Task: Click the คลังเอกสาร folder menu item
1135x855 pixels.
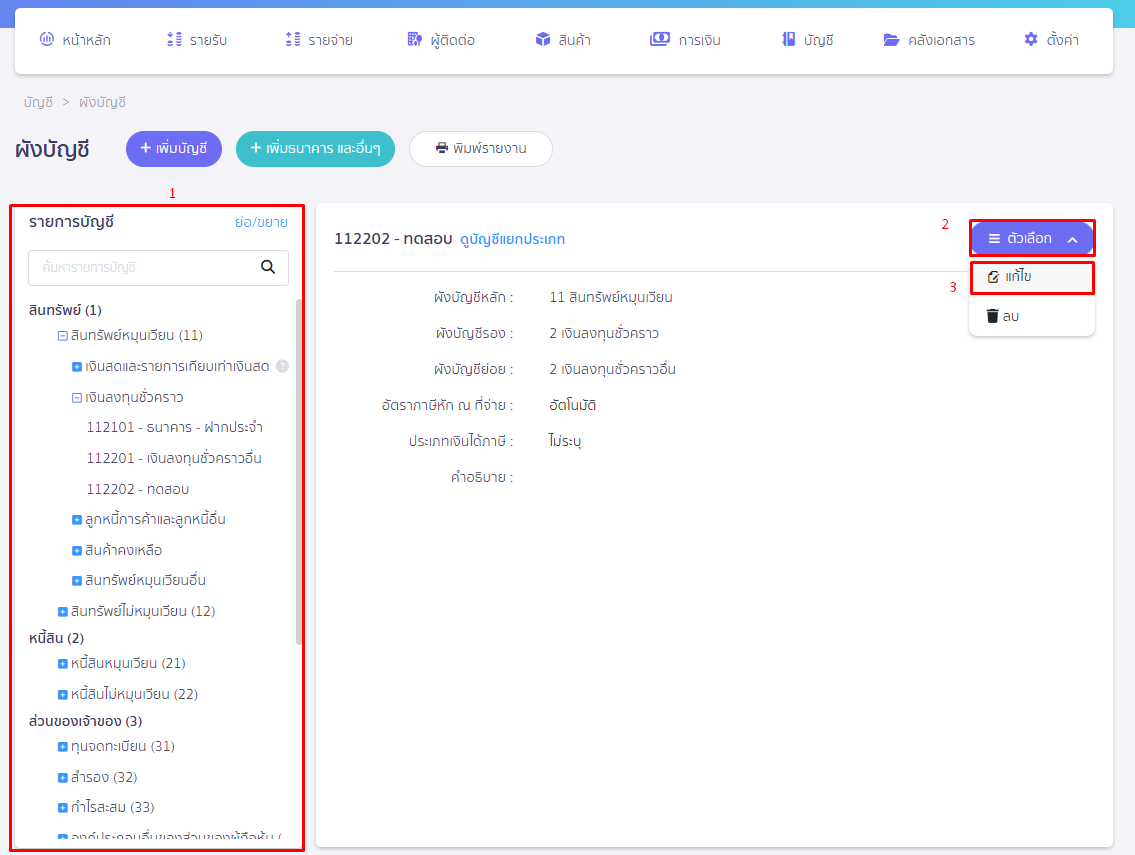Action: [x=929, y=40]
